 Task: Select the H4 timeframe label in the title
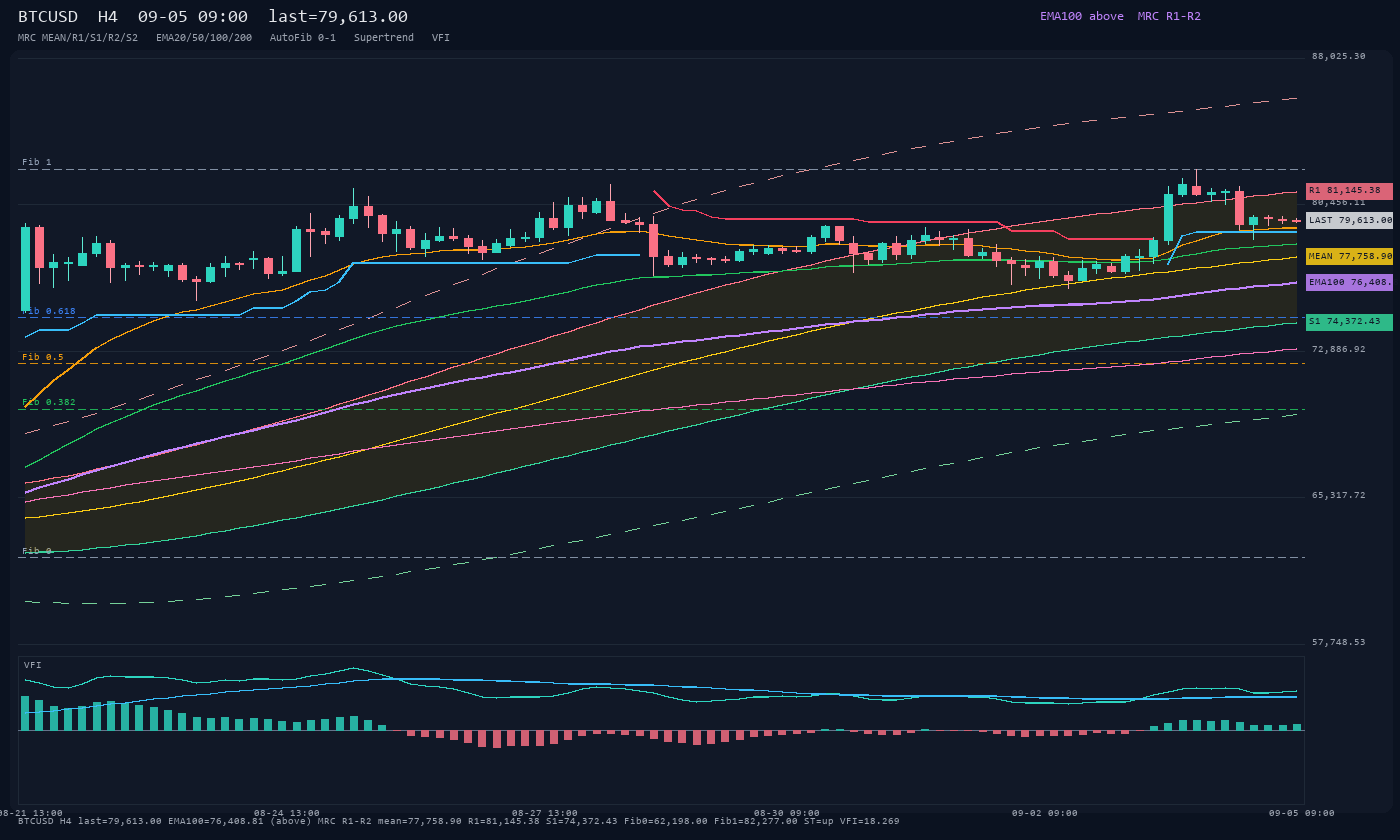pos(107,16)
